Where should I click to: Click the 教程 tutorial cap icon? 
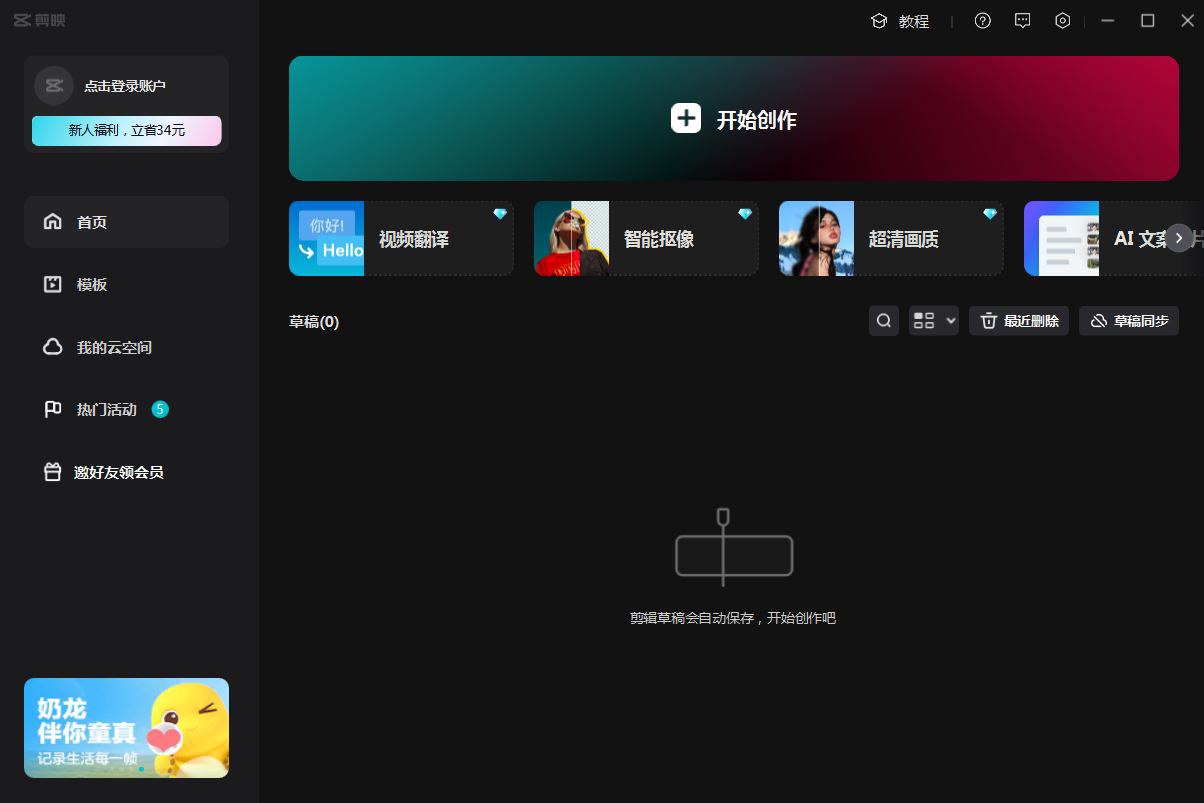click(878, 20)
